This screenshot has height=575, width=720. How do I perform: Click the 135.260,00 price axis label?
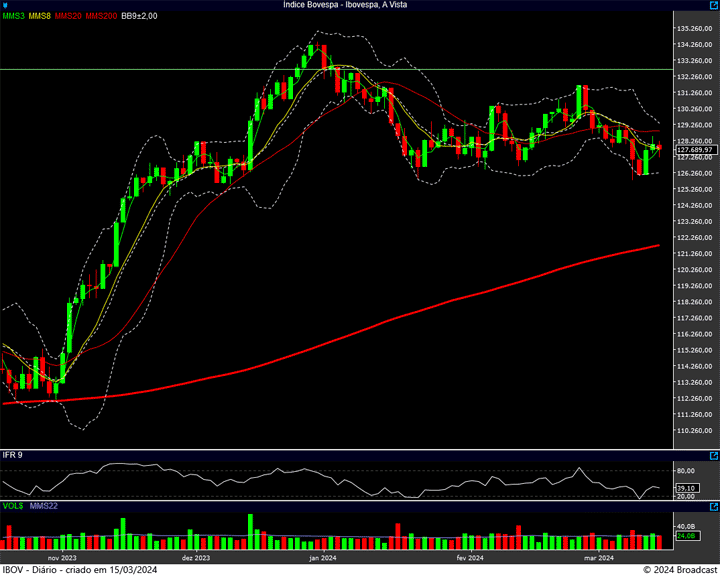coord(694,28)
